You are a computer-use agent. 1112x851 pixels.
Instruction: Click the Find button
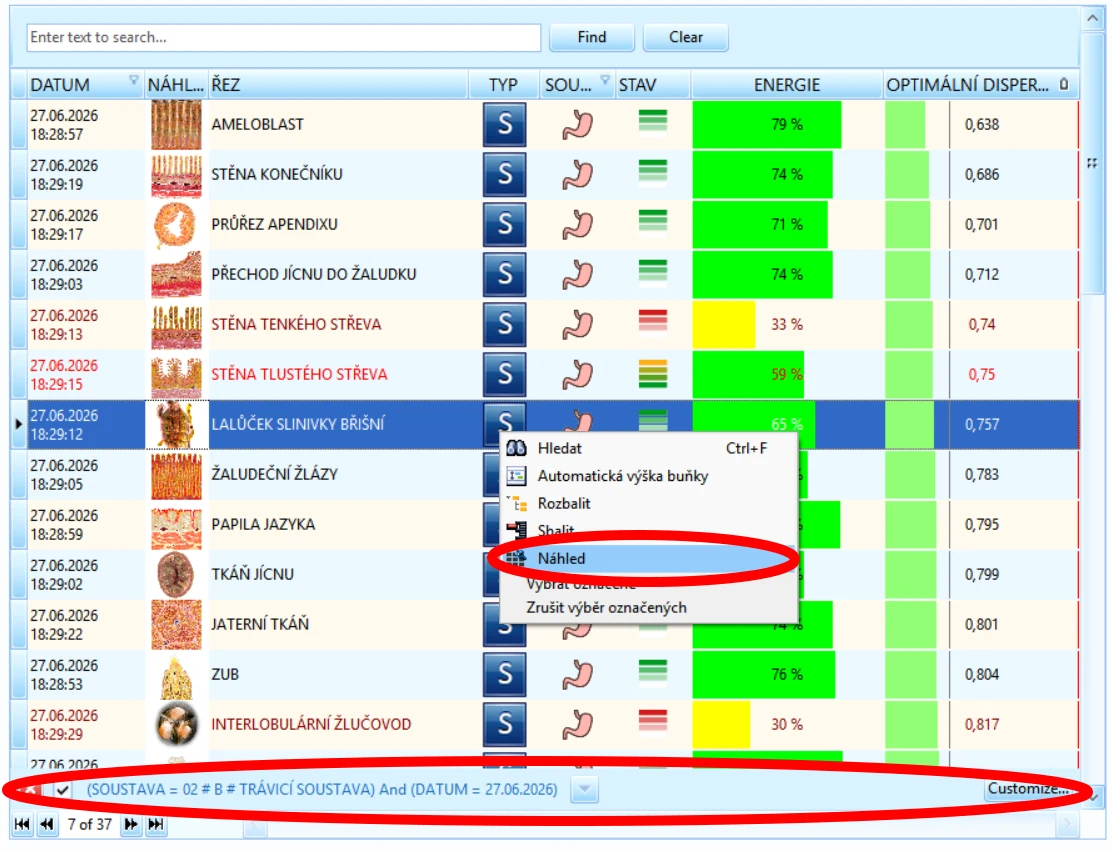592,38
